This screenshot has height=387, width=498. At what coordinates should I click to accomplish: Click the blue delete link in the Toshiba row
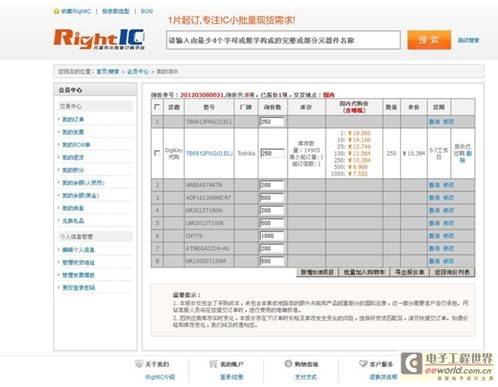click(466, 156)
